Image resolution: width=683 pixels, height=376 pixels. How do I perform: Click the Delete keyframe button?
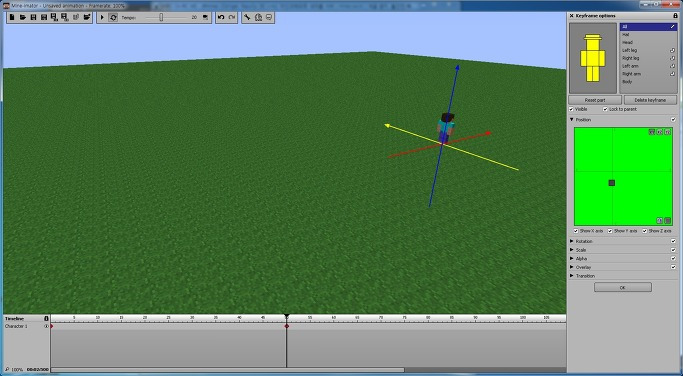(x=650, y=100)
